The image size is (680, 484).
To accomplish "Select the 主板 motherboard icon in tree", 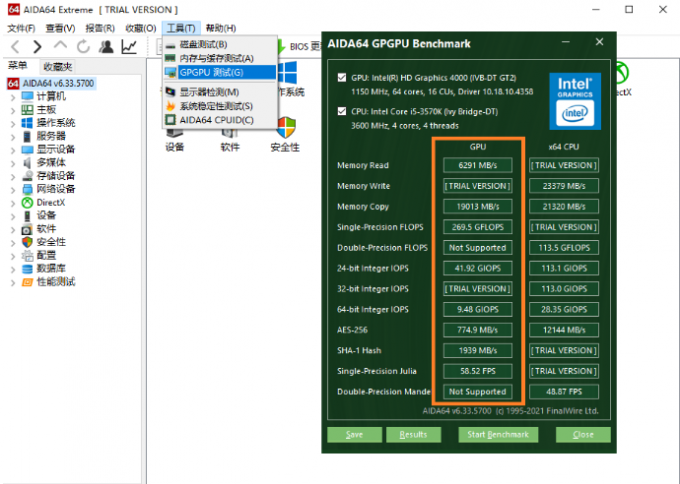I will click(x=27, y=110).
